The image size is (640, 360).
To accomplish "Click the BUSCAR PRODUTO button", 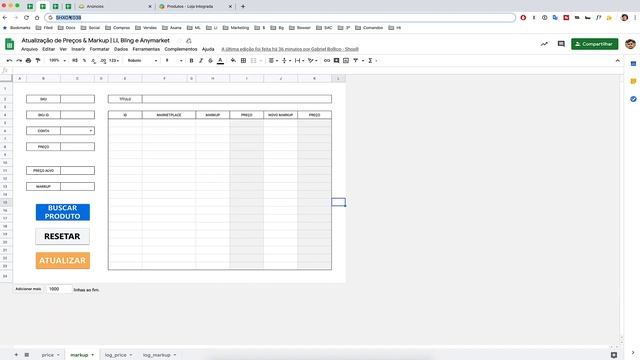I will click(x=62, y=212).
